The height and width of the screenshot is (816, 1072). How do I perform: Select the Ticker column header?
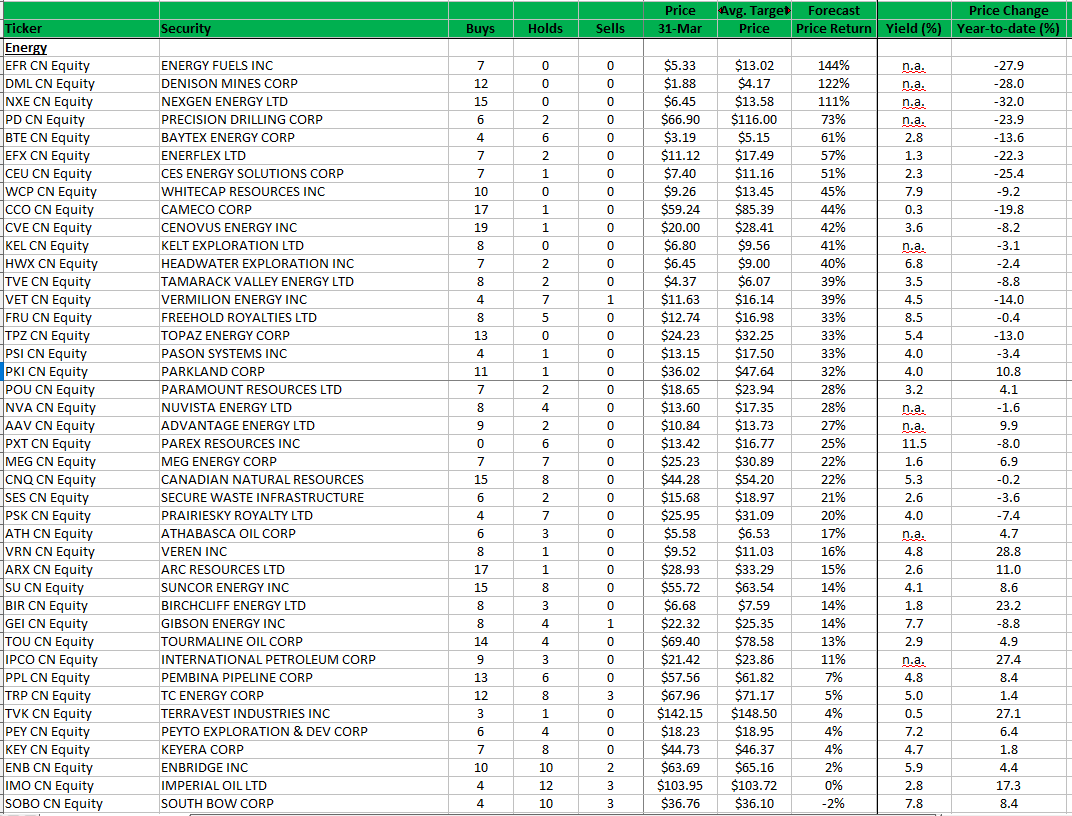[81, 29]
